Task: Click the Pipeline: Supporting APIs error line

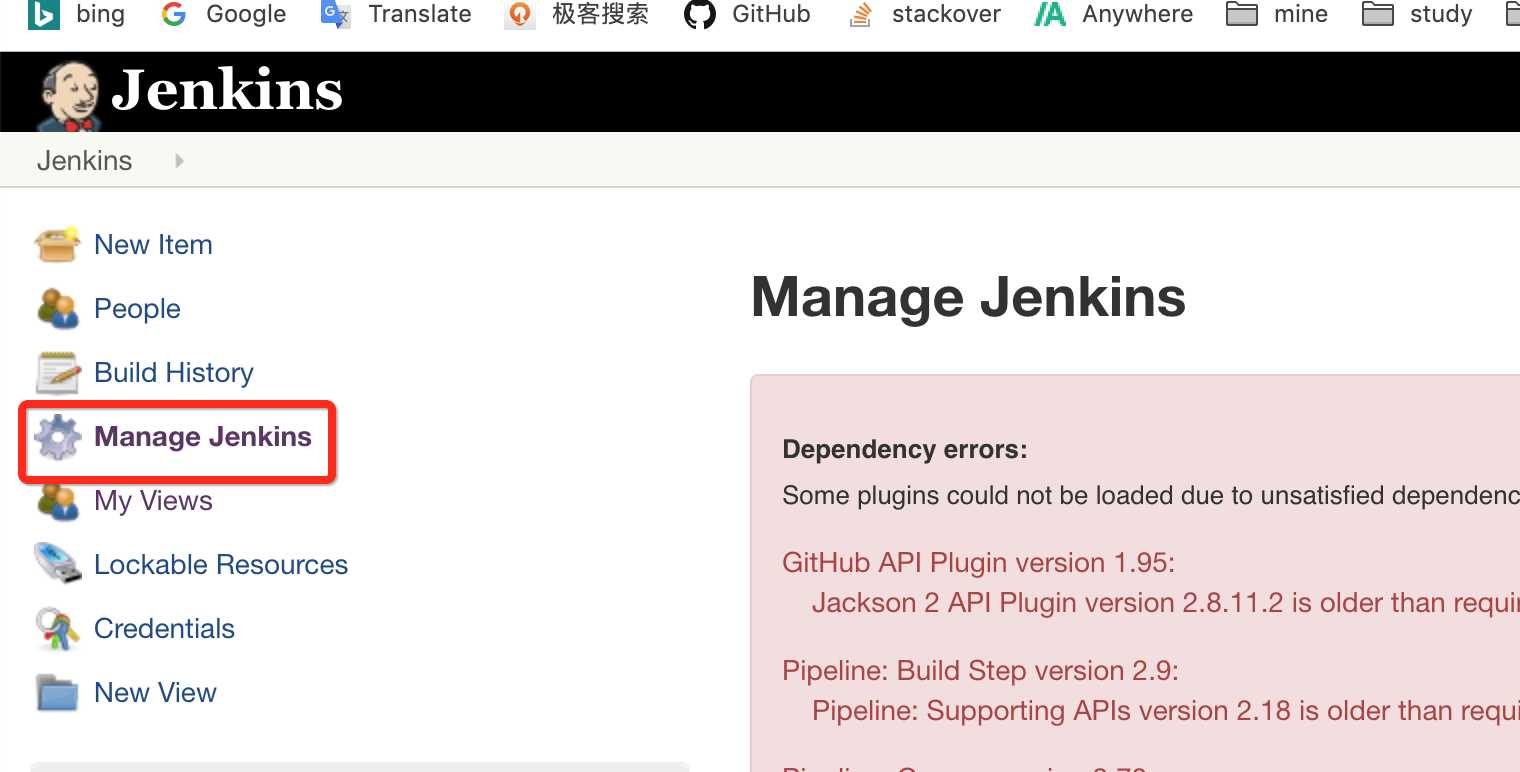Action: [1166, 711]
